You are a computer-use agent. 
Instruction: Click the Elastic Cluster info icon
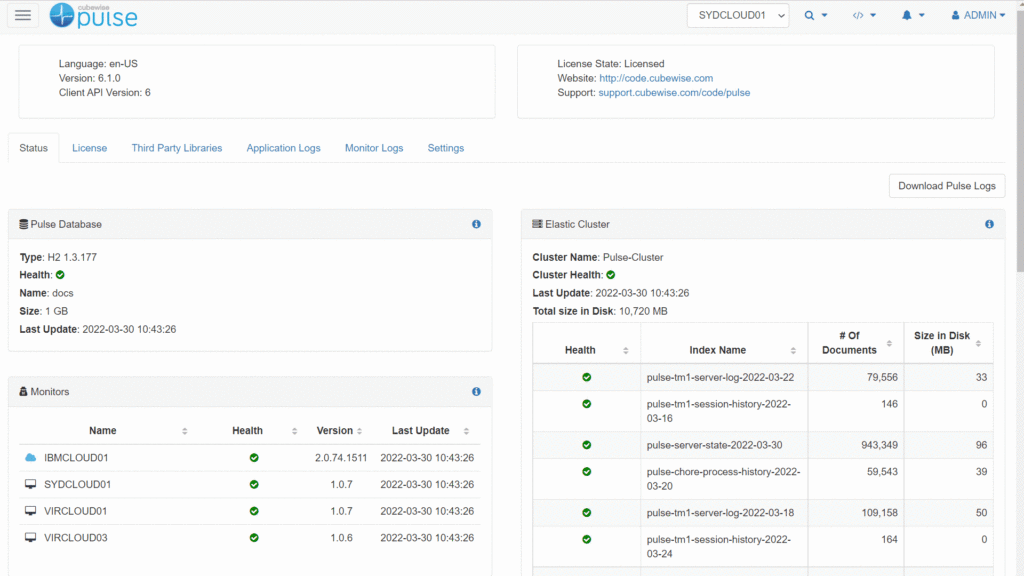tap(989, 224)
